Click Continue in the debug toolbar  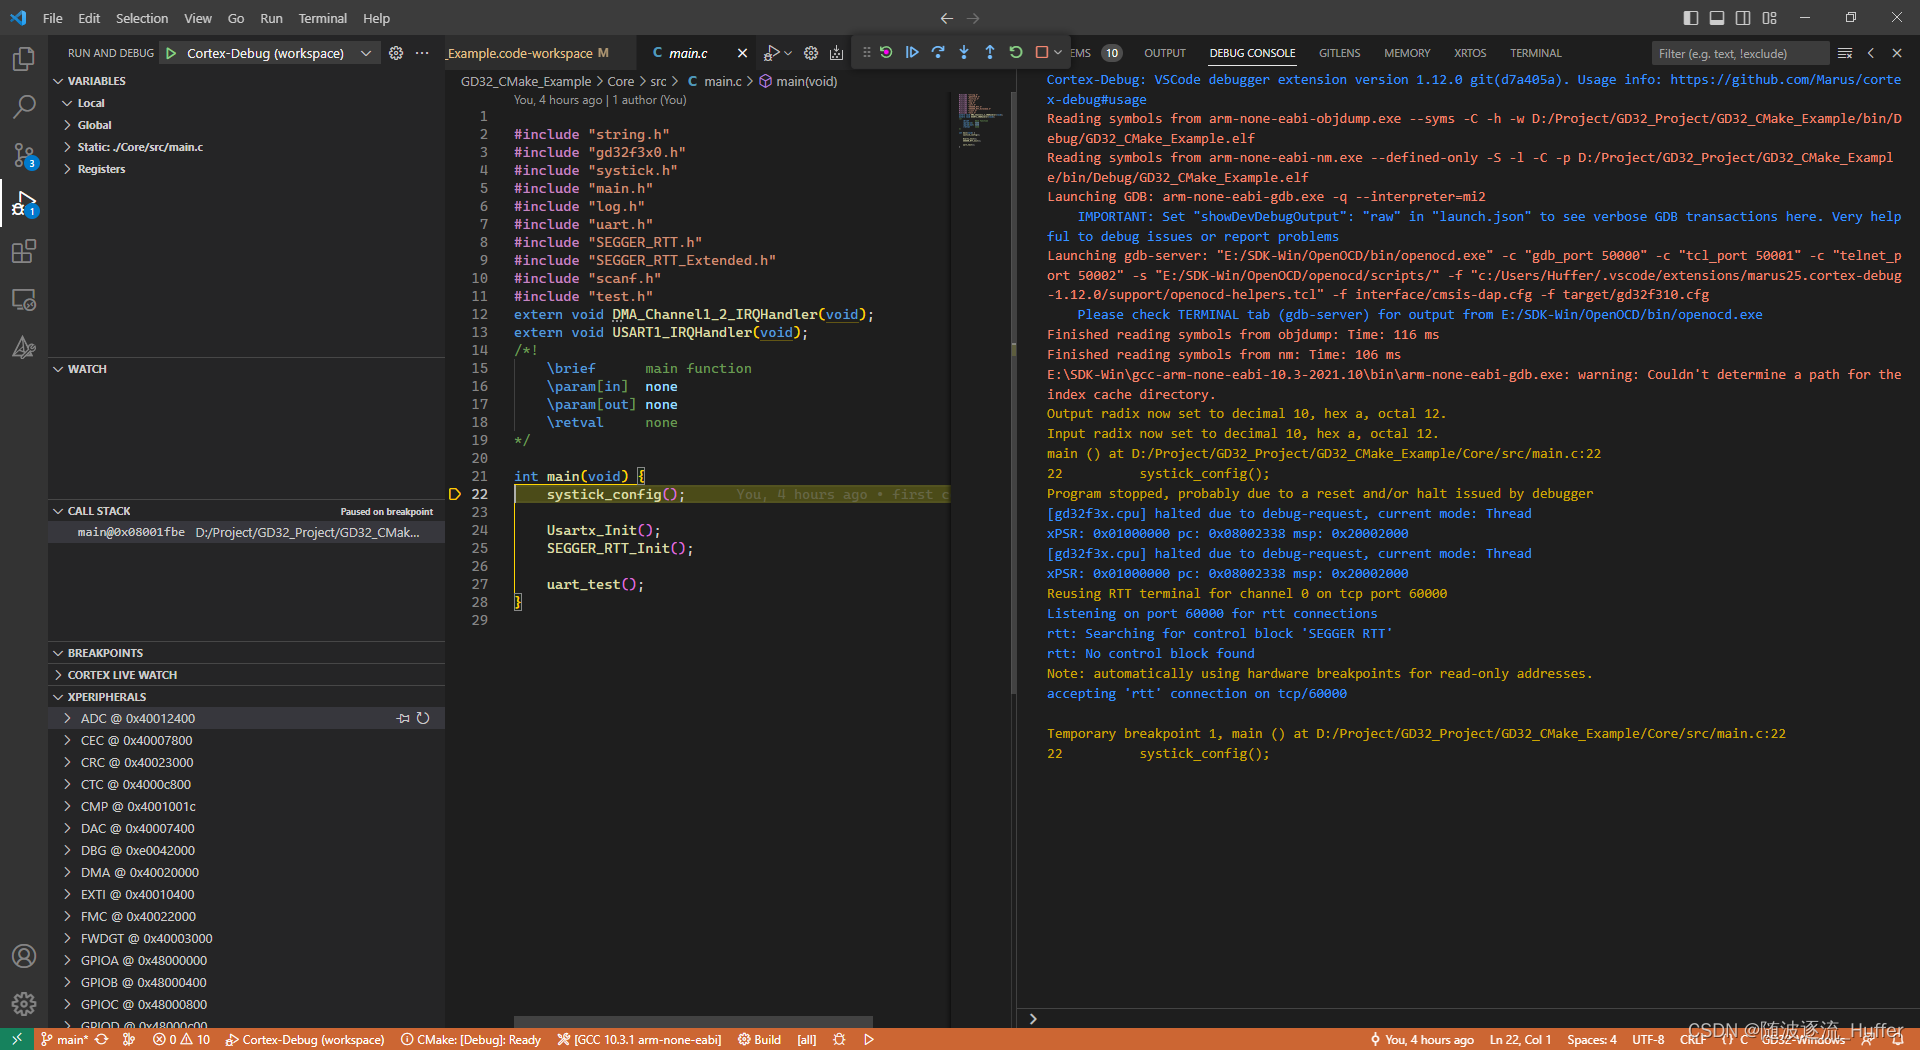pos(912,53)
